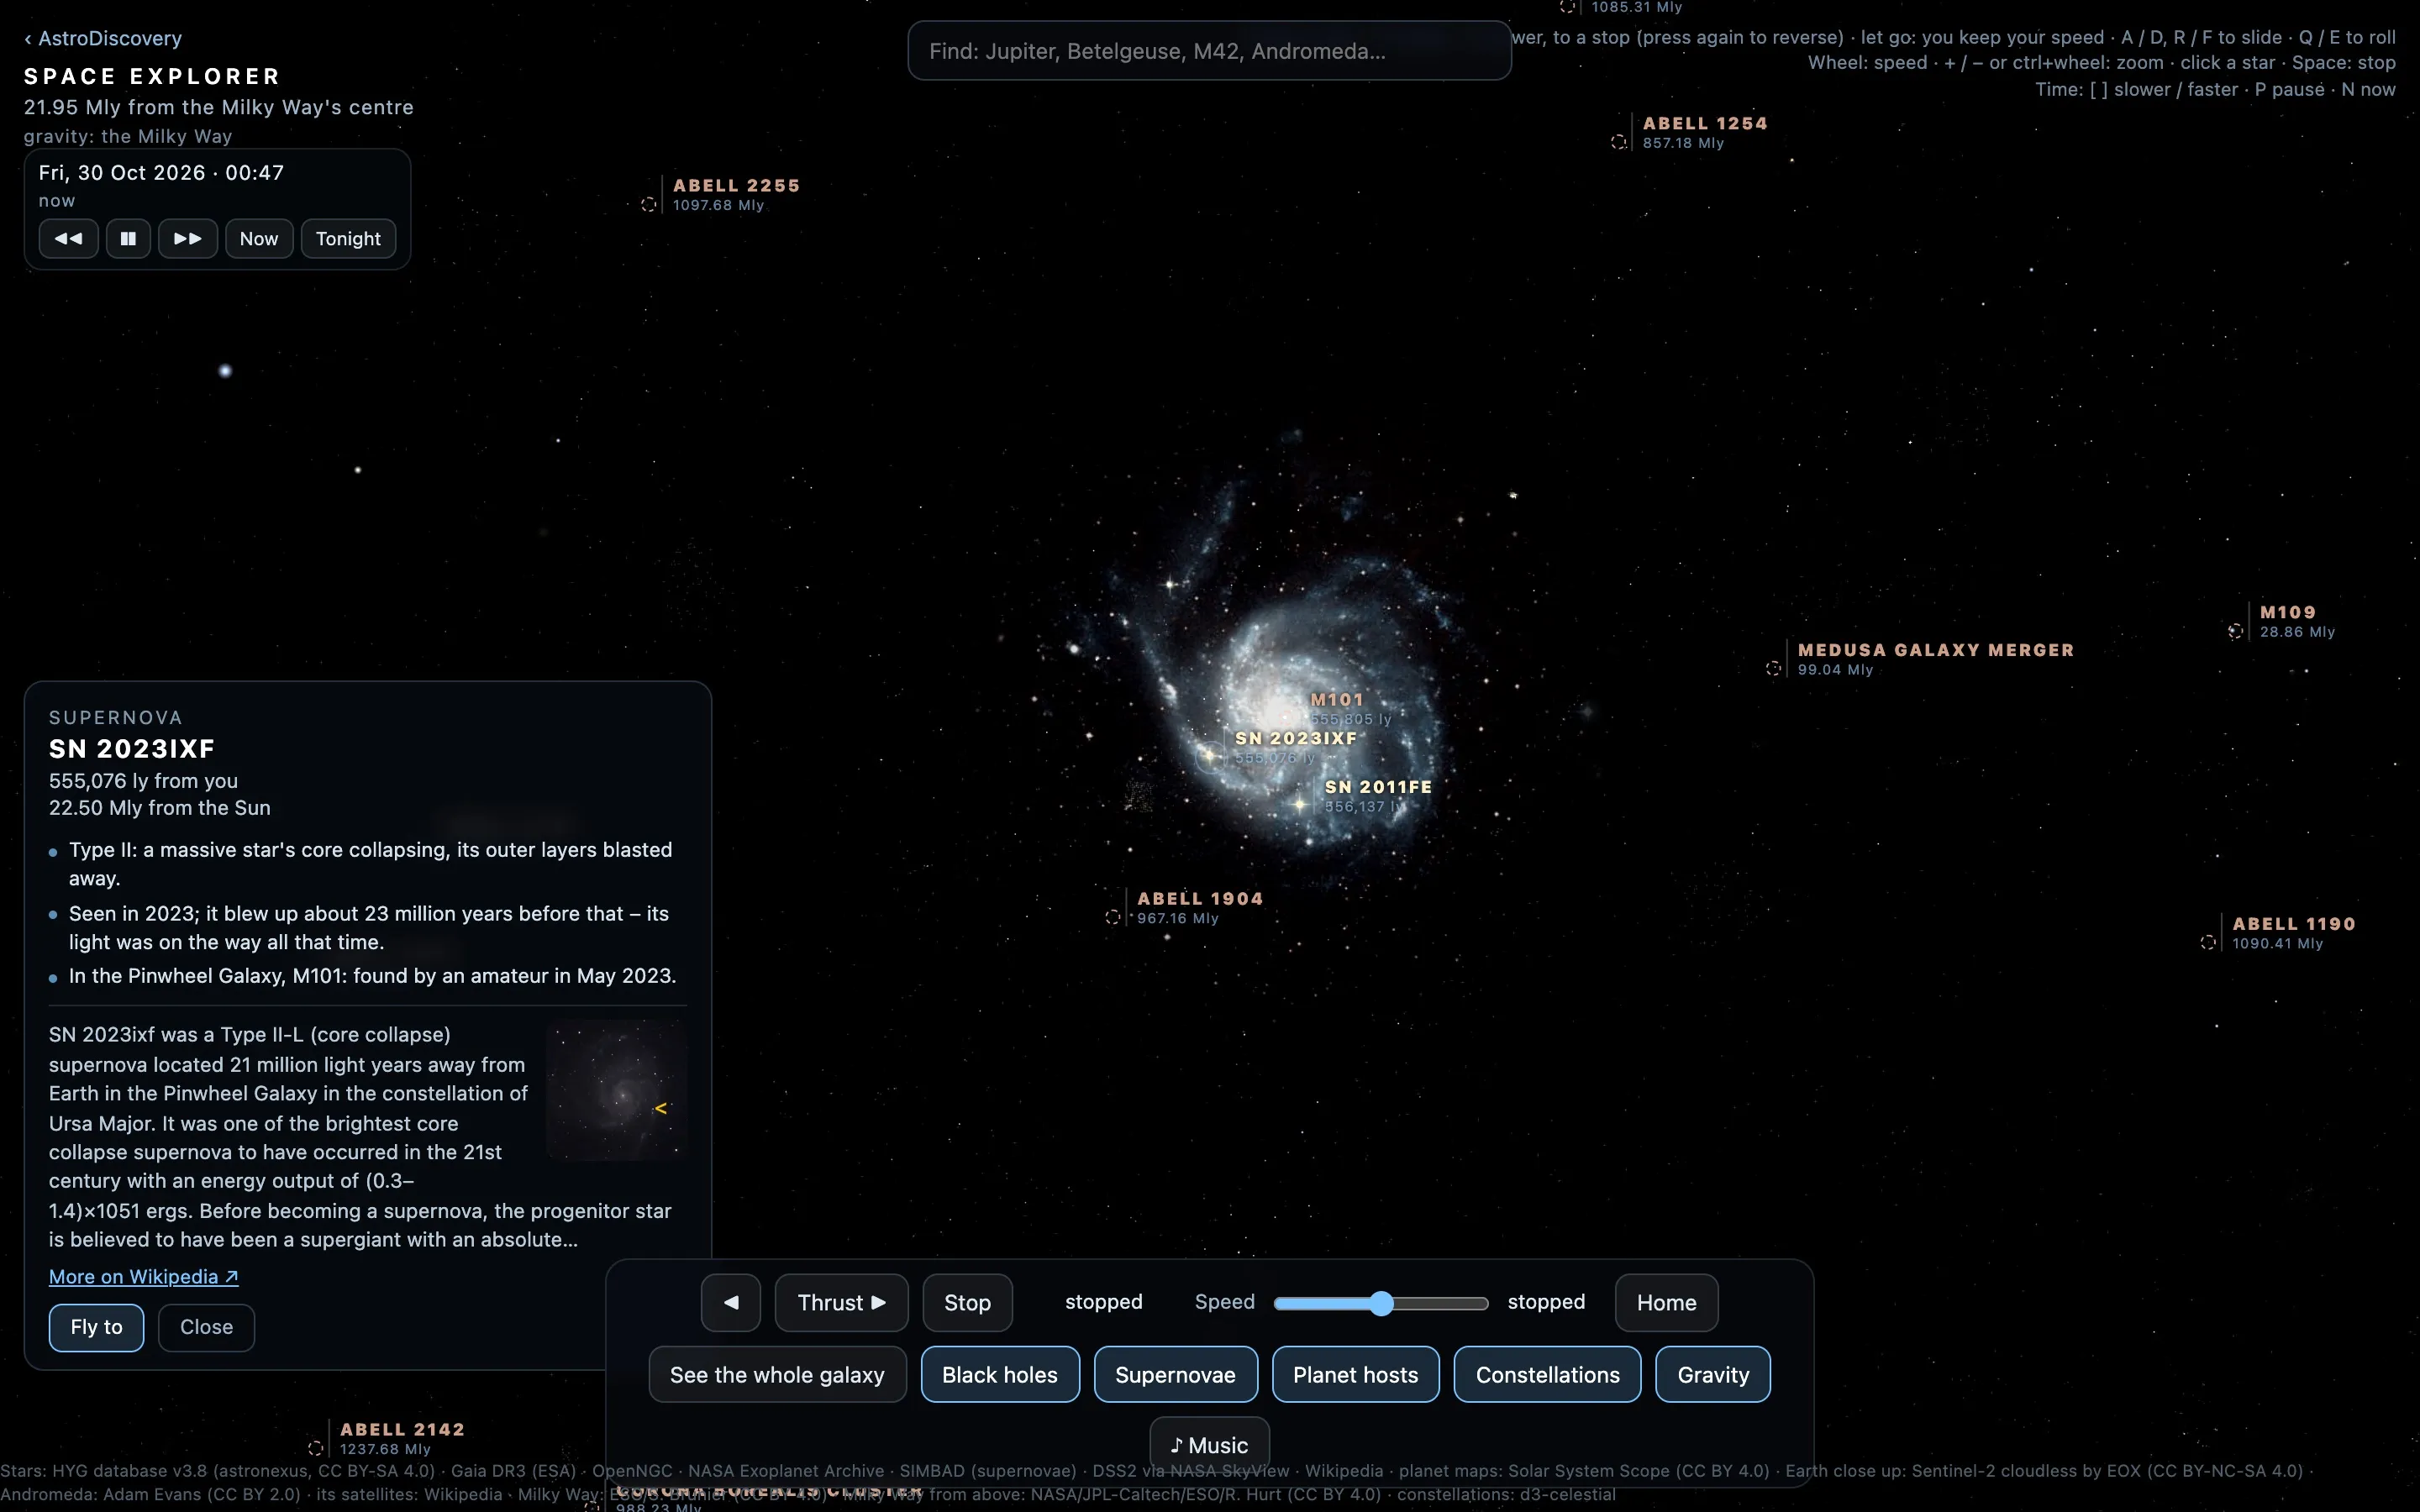Toggle the Music button
Viewport: 2420px width, 1512px height.
1209,1444
